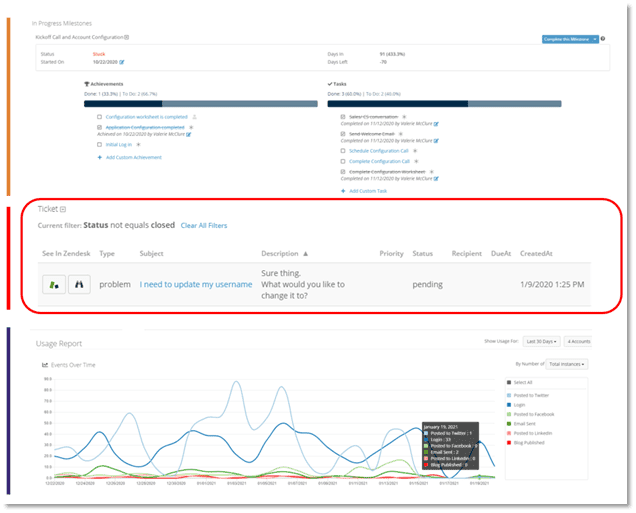Uncheck the Sales-CS conversation task
Viewport: 636px width, 513px height.
click(343, 116)
